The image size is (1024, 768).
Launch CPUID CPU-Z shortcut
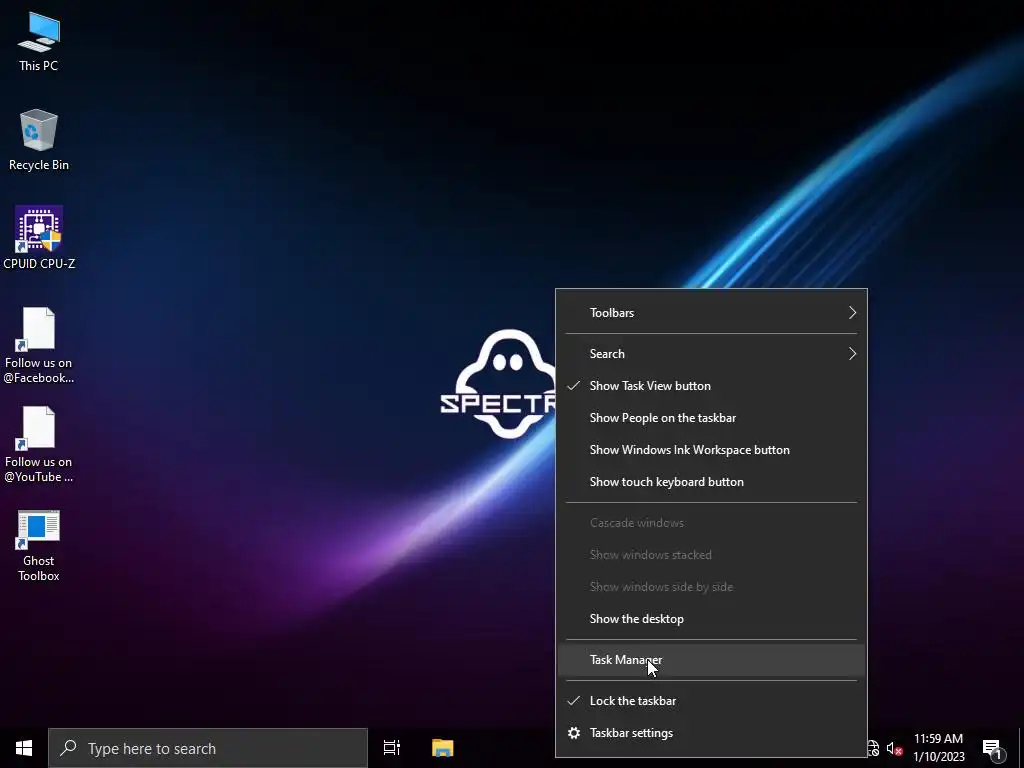(x=39, y=238)
